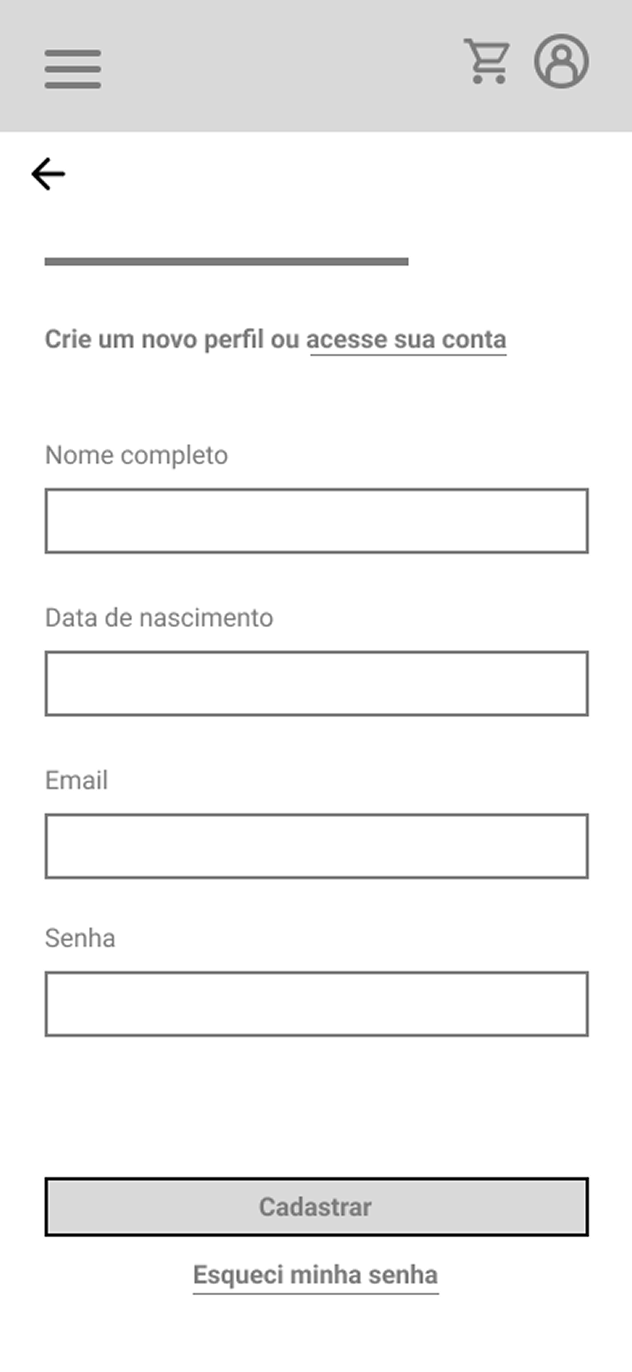Viewport: 632px width, 1372px height.
Task: Click the 'Senha' field label
Action: pos(80,938)
